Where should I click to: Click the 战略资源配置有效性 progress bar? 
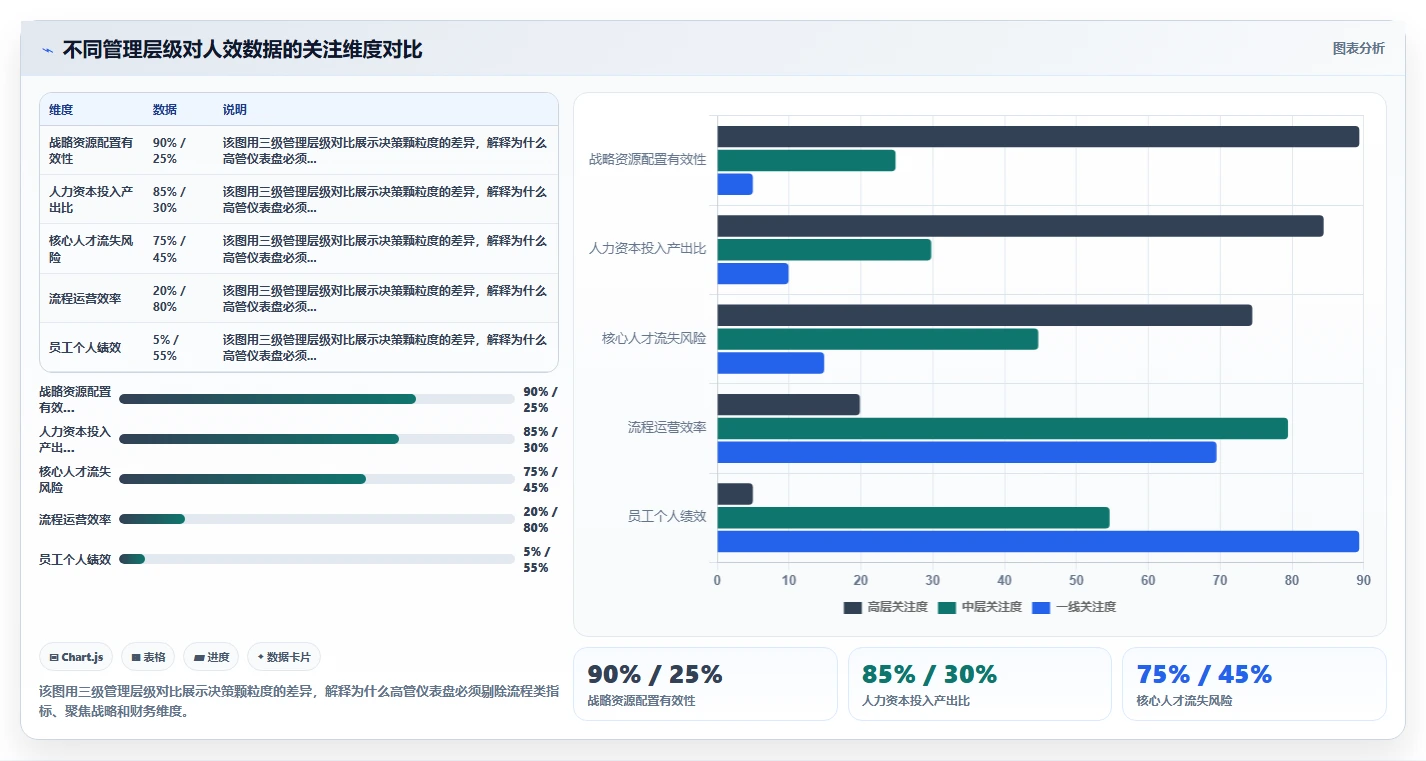tap(317, 399)
